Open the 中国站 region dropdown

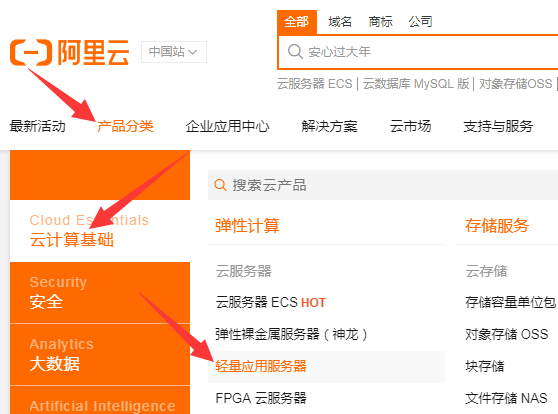pos(174,52)
